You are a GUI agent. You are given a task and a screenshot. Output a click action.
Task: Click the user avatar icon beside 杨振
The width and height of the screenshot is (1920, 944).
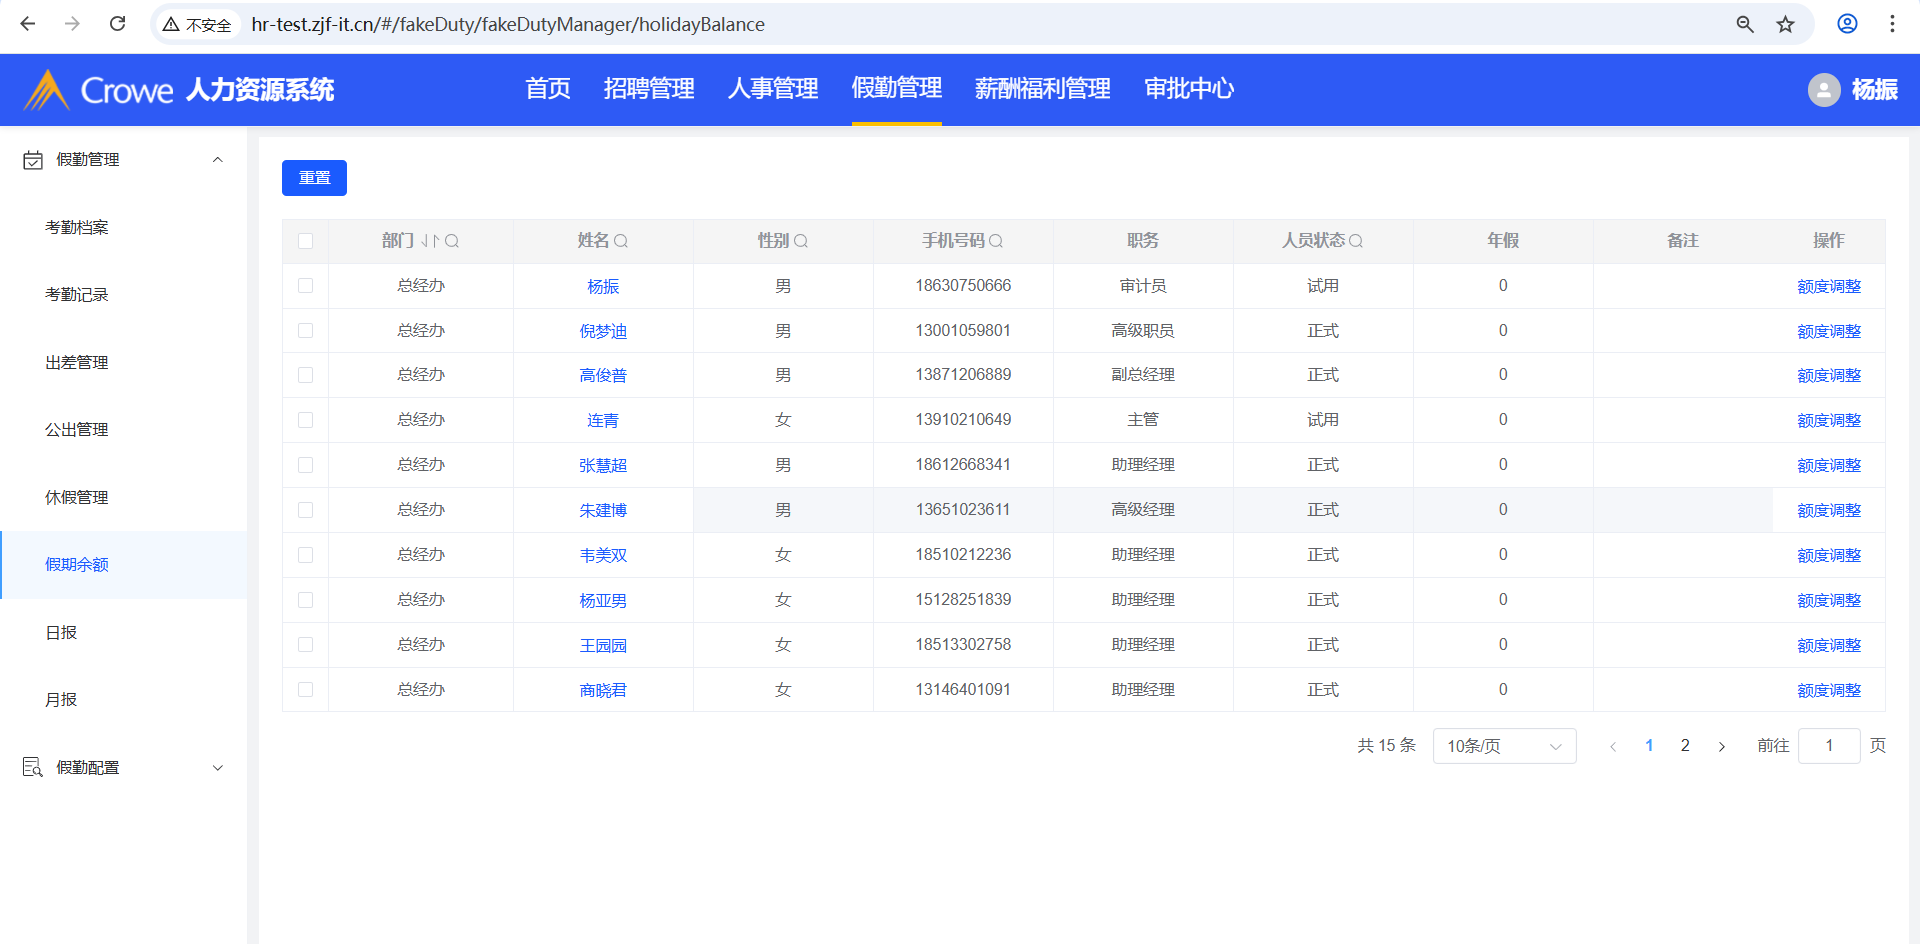coord(1823,90)
